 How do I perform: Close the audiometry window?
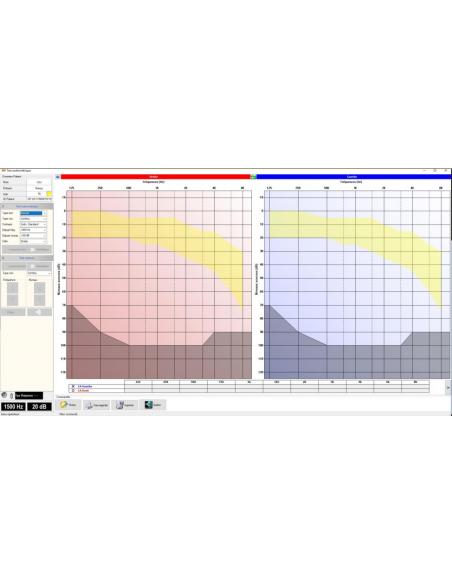pos(446,171)
